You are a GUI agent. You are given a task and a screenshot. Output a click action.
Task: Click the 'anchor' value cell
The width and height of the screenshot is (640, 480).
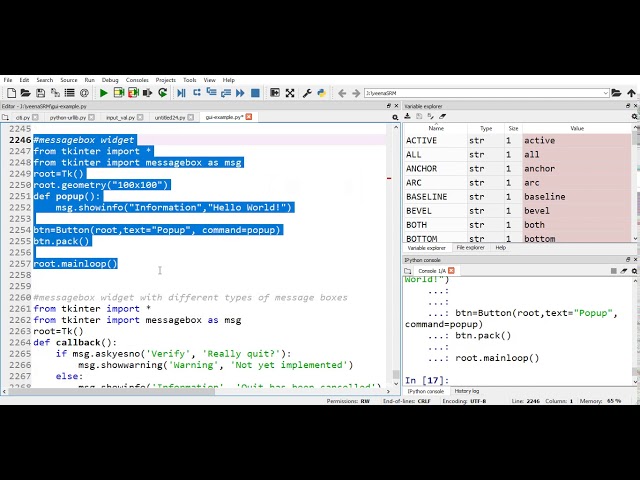577,169
